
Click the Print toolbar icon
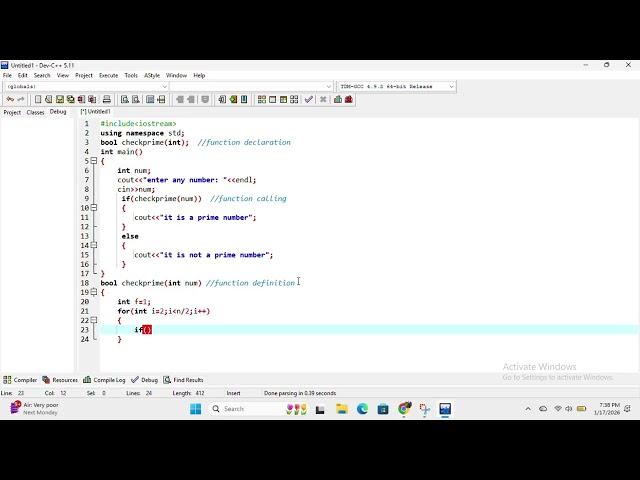107,99
